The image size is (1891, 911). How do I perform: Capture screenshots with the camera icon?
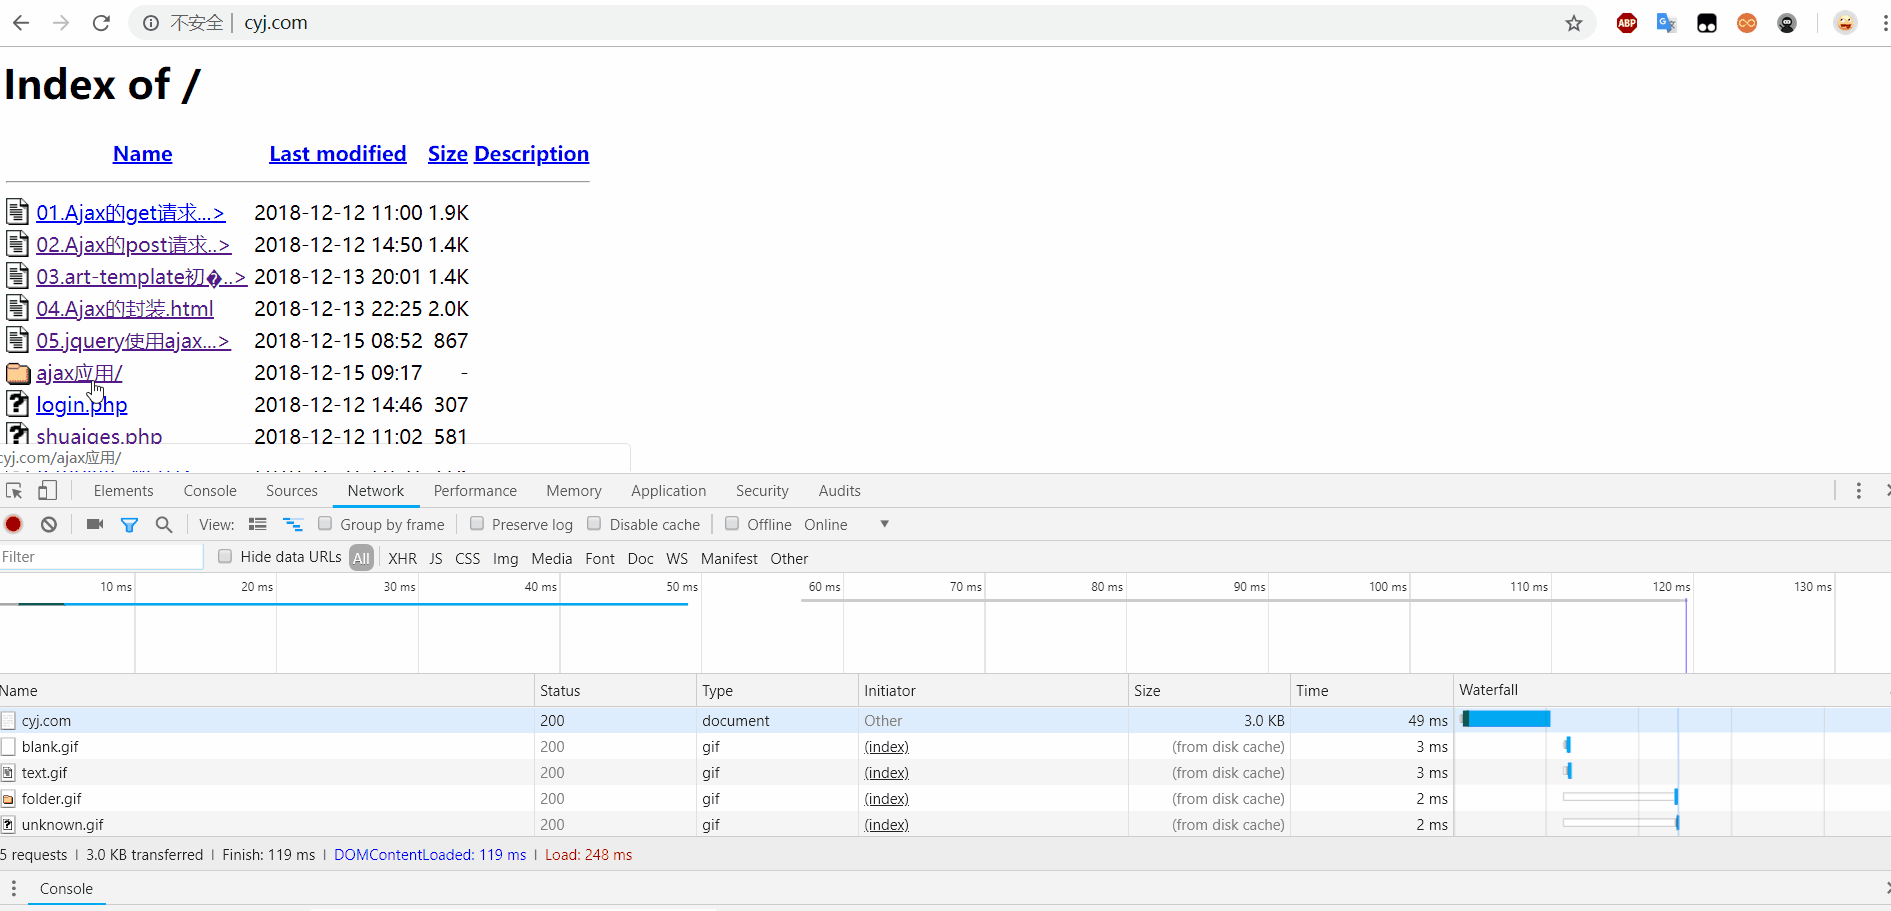click(x=95, y=524)
